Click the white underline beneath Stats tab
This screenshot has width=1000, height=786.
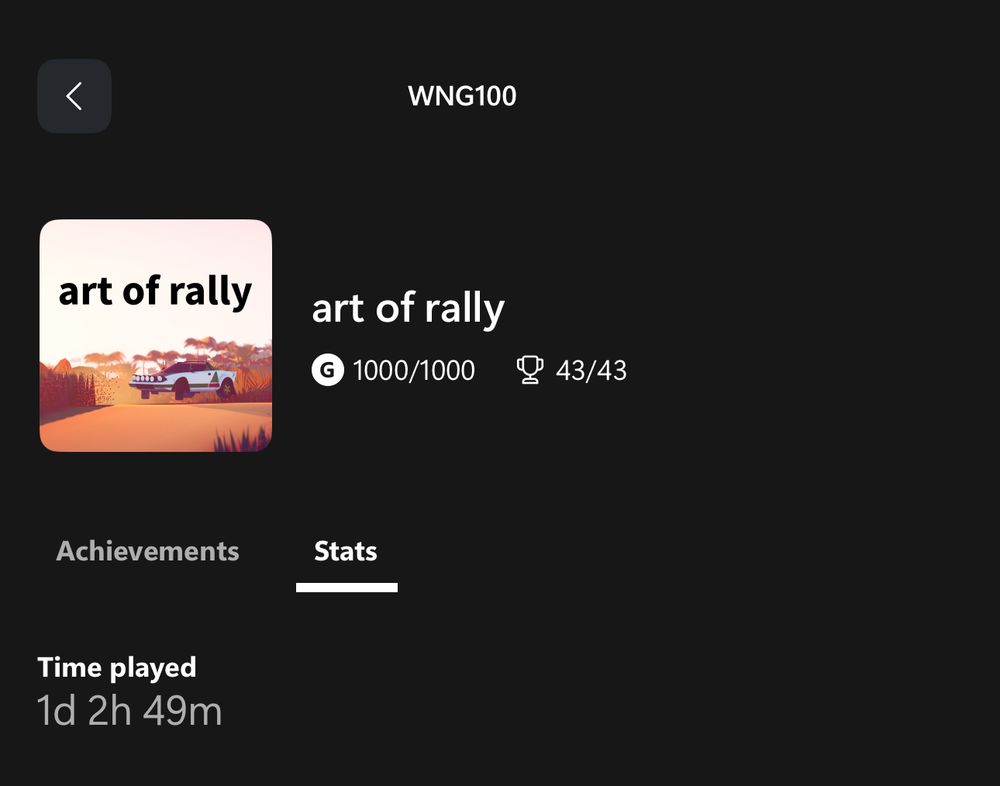pyautogui.click(x=347, y=588)
